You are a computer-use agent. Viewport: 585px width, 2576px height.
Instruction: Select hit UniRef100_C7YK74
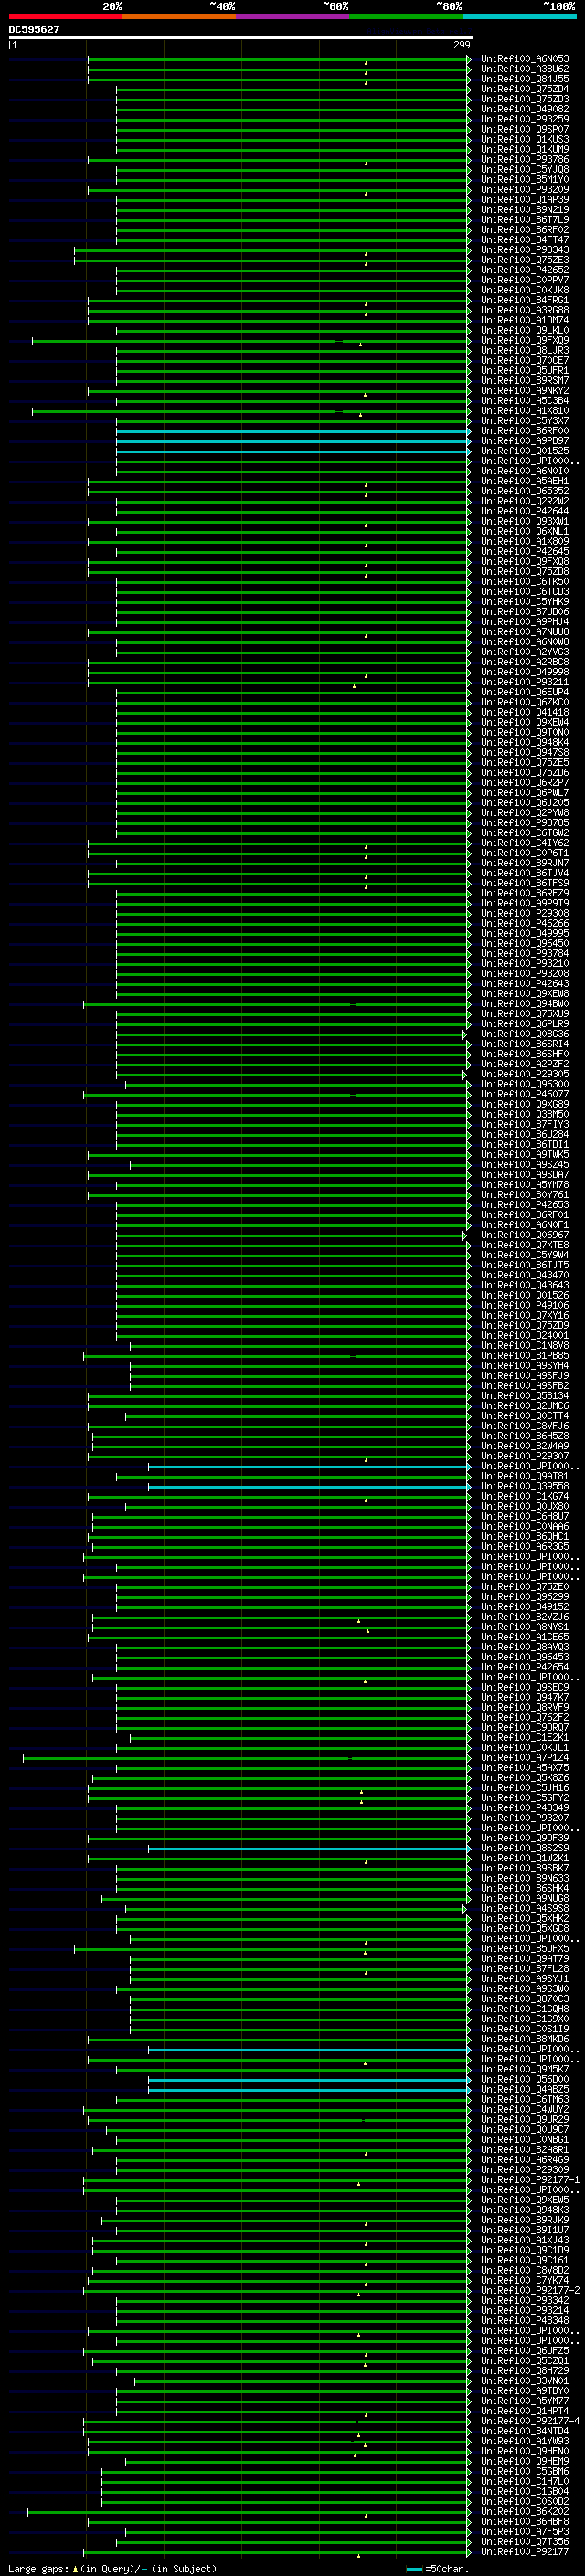point(525,2280)
